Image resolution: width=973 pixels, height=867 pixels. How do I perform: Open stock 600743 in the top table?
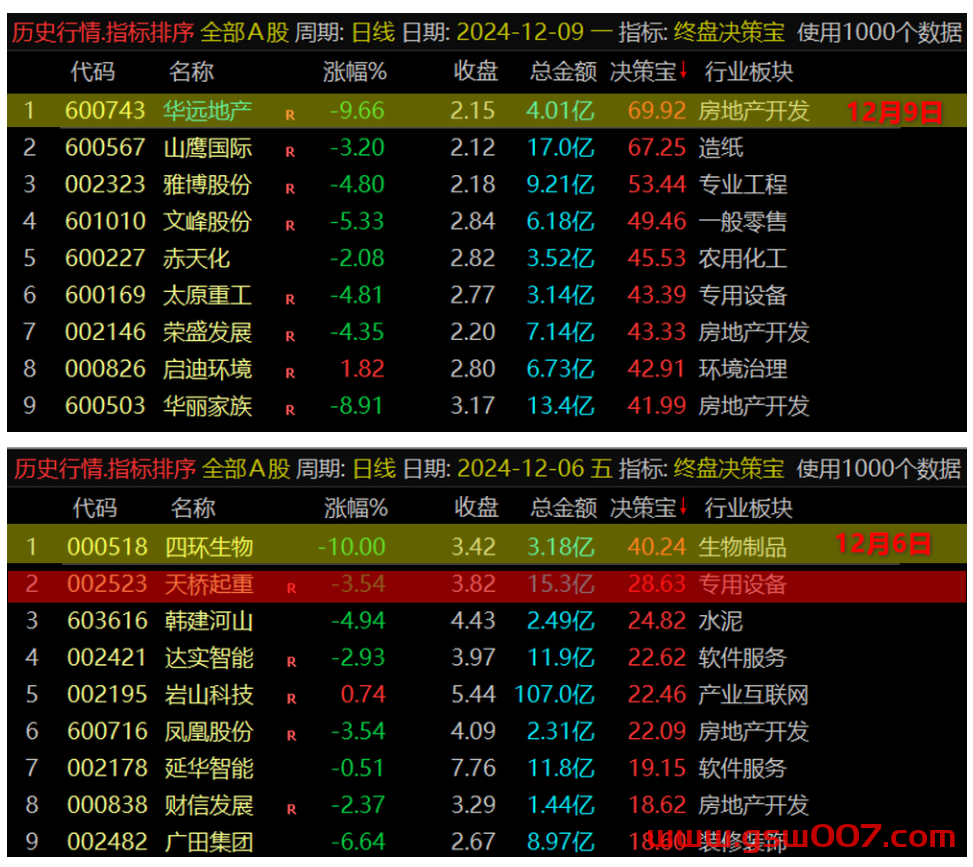pos(105,111)
